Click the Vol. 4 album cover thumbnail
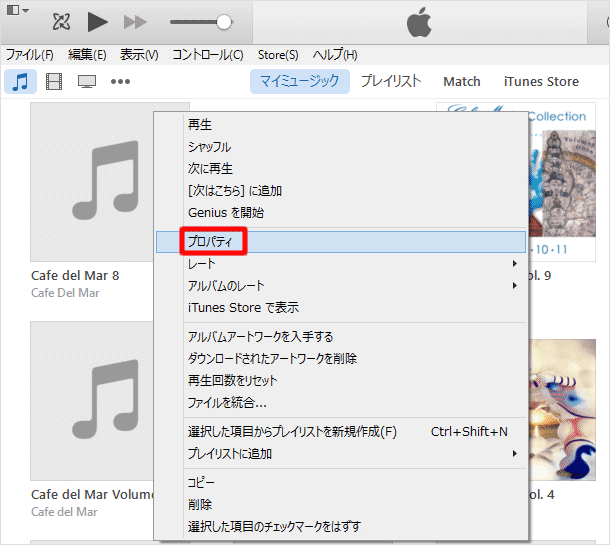The width and height of the screenshot is (610, 545). [x=562, y=410]
